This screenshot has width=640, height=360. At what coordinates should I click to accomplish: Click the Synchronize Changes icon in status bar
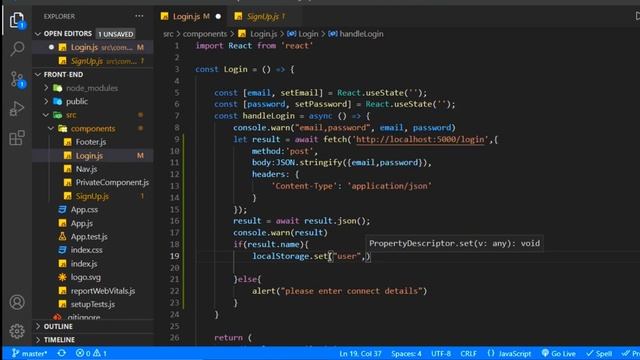click(62, 353)
